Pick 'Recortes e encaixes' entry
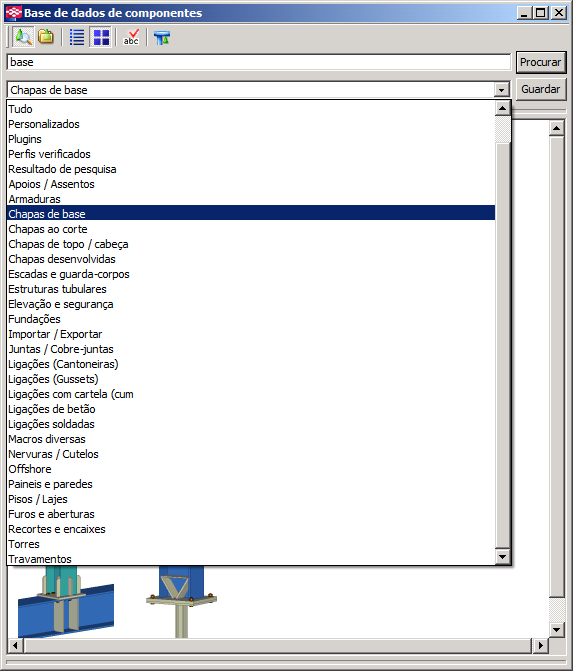The height and width of the screenshot is (671, 573). click(251, 529)
